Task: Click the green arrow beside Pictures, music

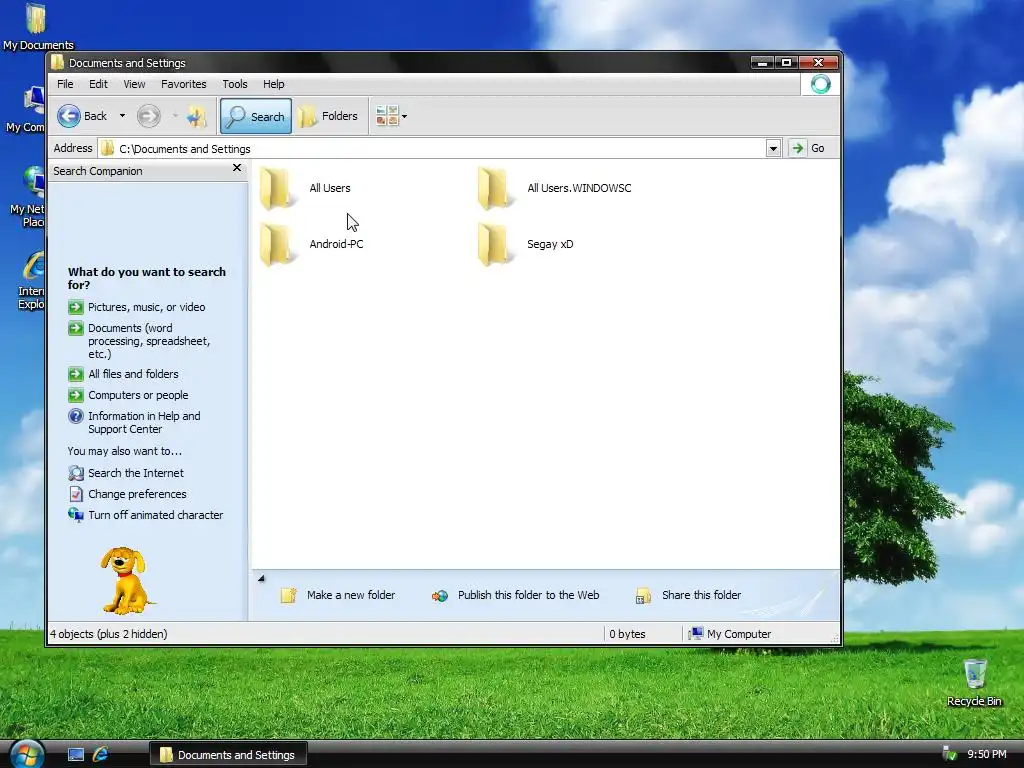Action: [76, 307]
